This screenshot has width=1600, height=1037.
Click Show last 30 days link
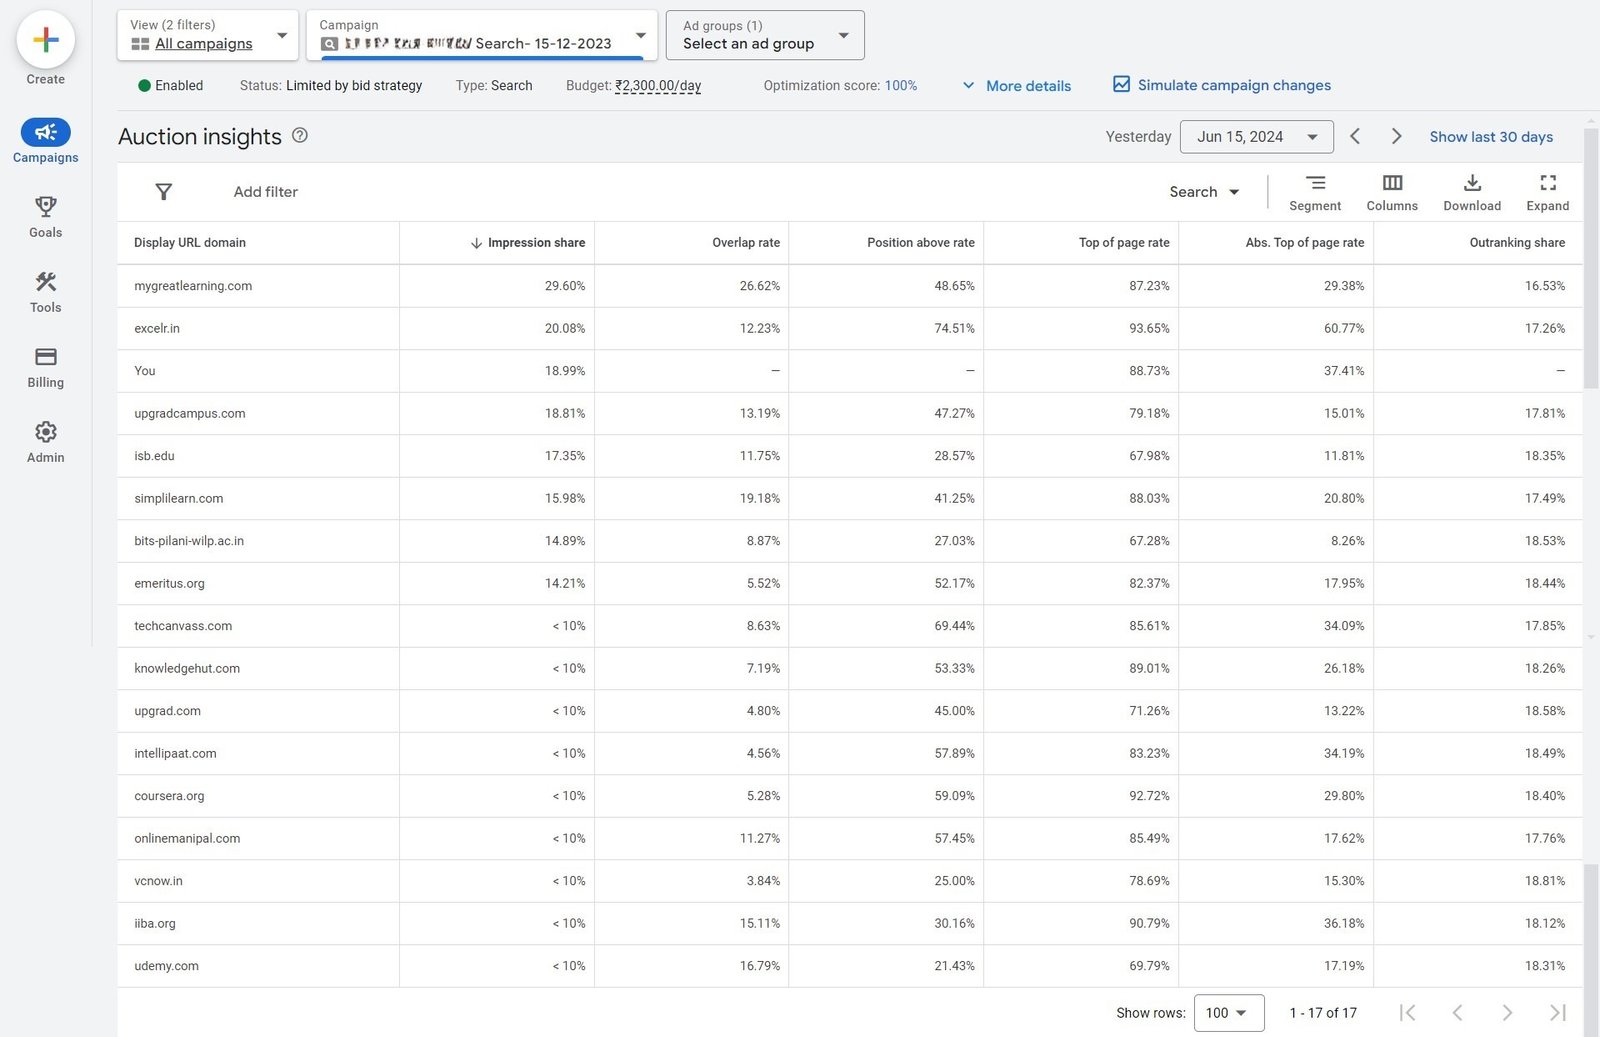pos(1490,137)
